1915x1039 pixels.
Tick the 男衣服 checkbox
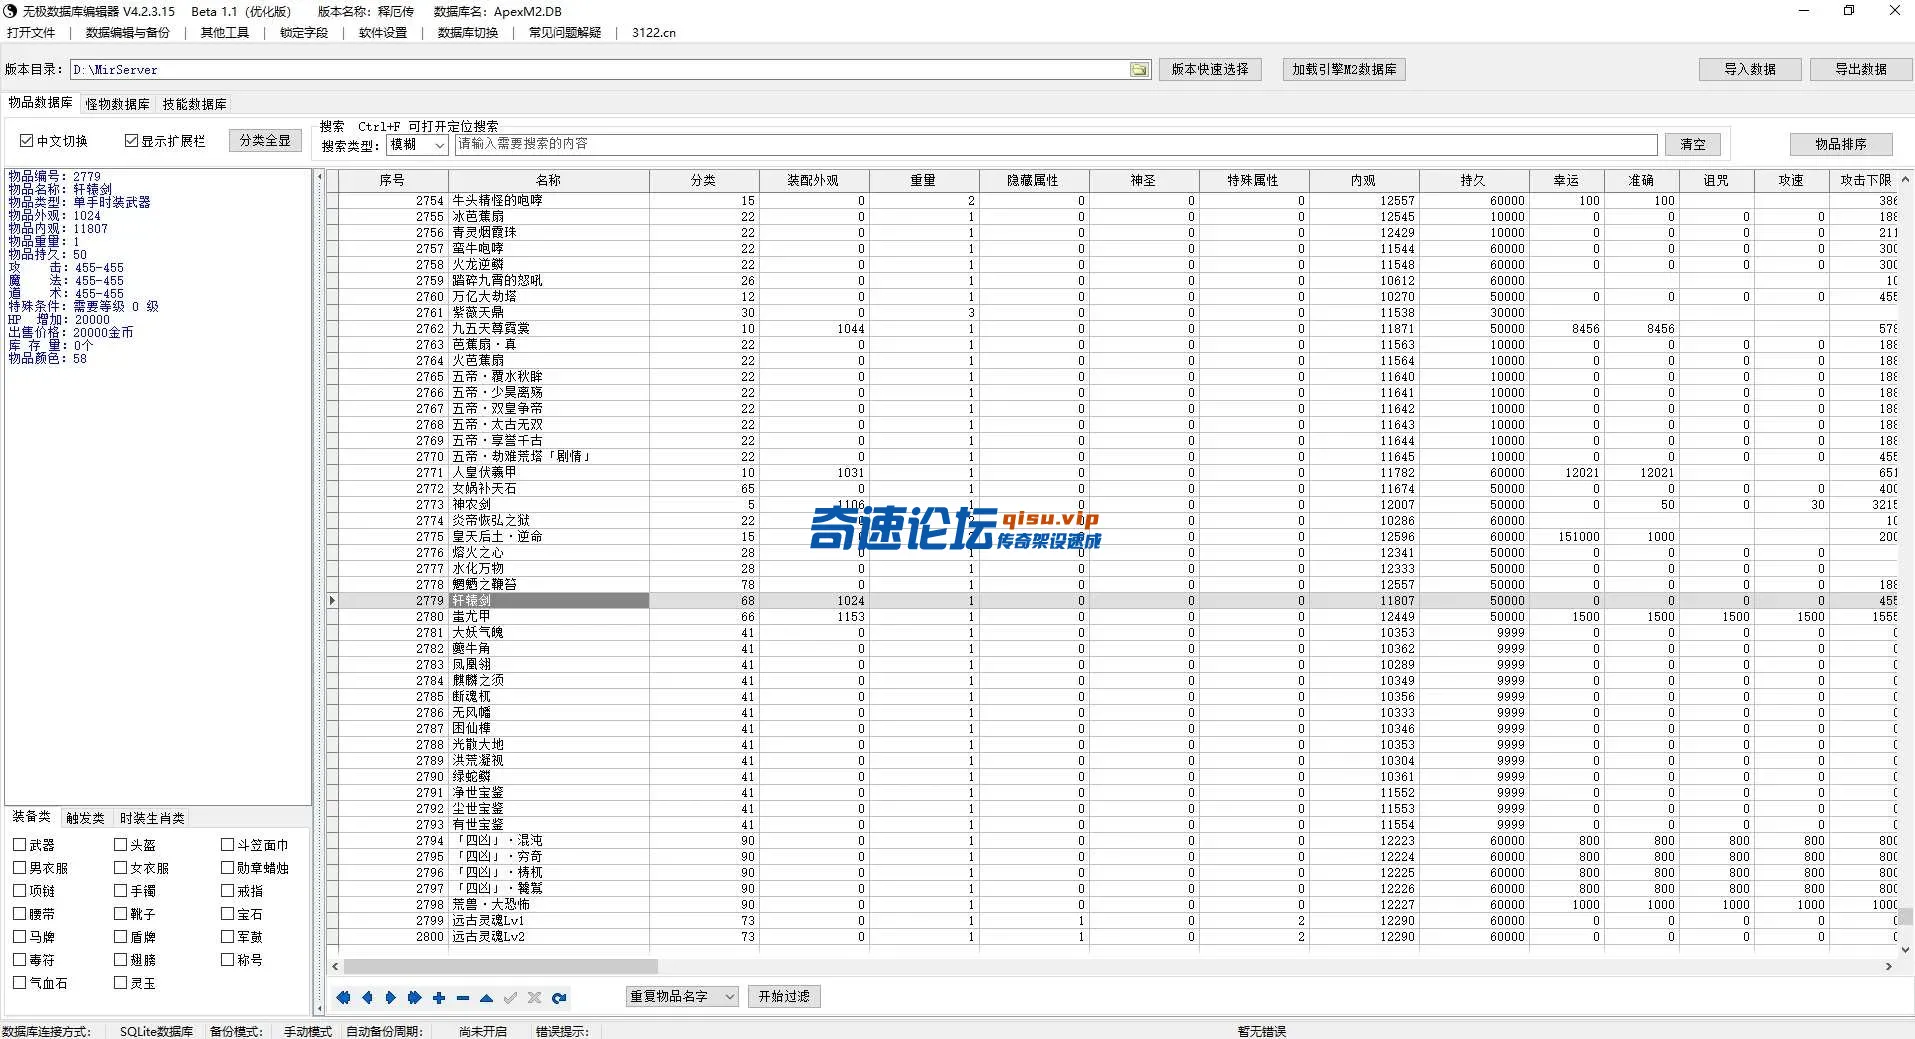[x=19, y=868]
